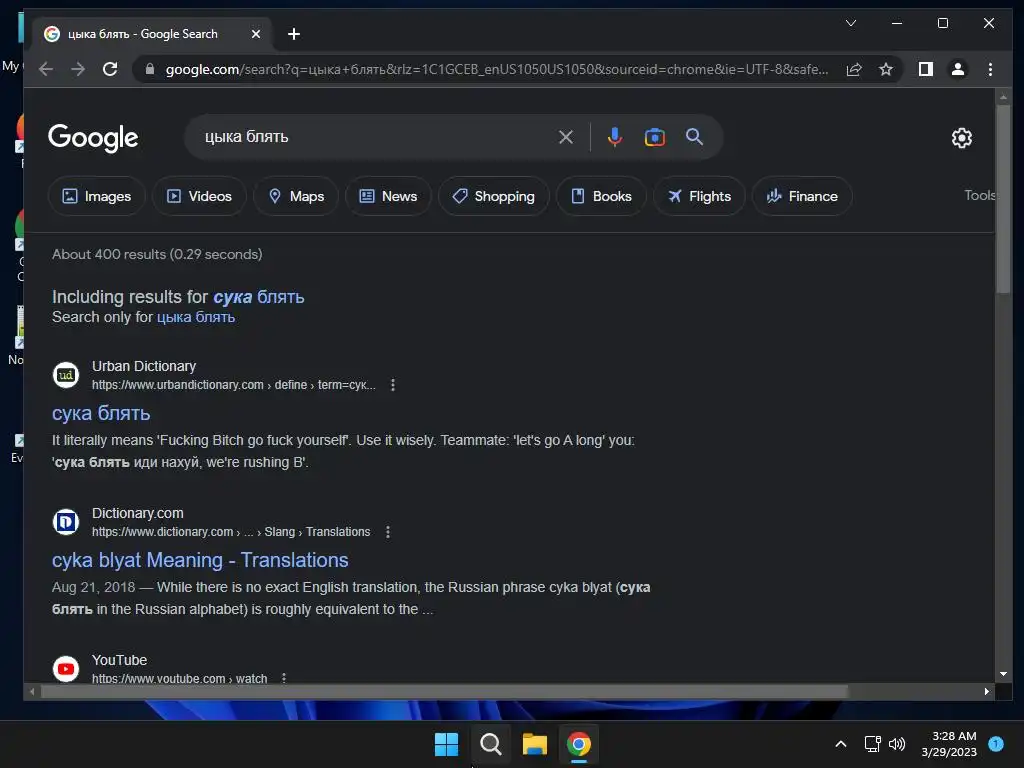Image resolution: width=1024 pixels, height=768 pixels.
Task: Click the vertical scrollbar thumb
Action: 1002,199
